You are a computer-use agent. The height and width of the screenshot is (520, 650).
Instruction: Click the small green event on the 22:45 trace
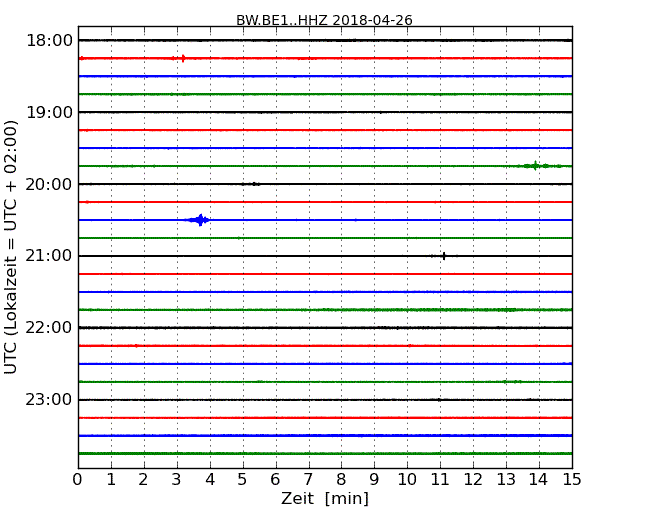coord(512,381)
